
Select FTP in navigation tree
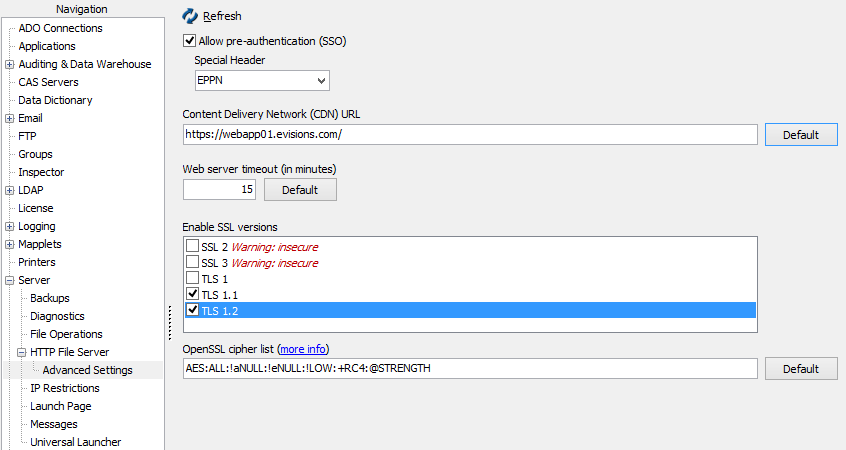[28, 136]
